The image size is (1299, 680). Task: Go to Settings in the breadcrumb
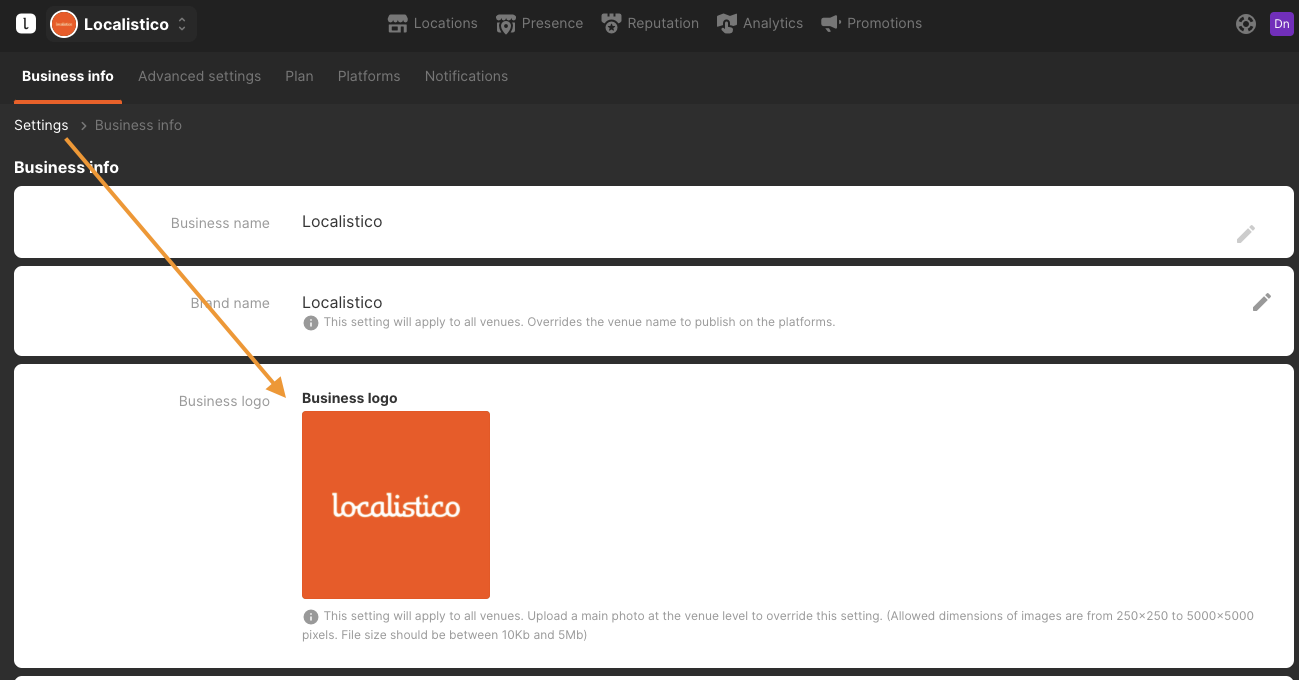pos(41,125)
